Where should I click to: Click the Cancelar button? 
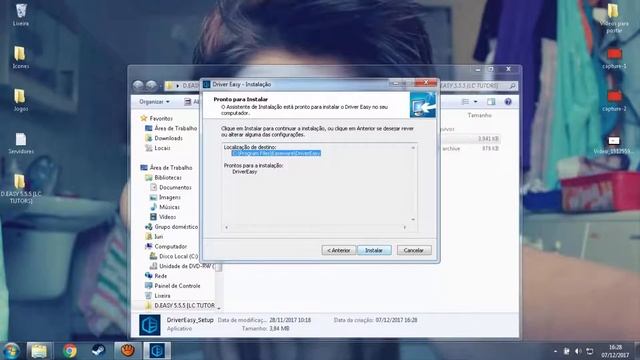pyautogui.click(x=414, y=250)
